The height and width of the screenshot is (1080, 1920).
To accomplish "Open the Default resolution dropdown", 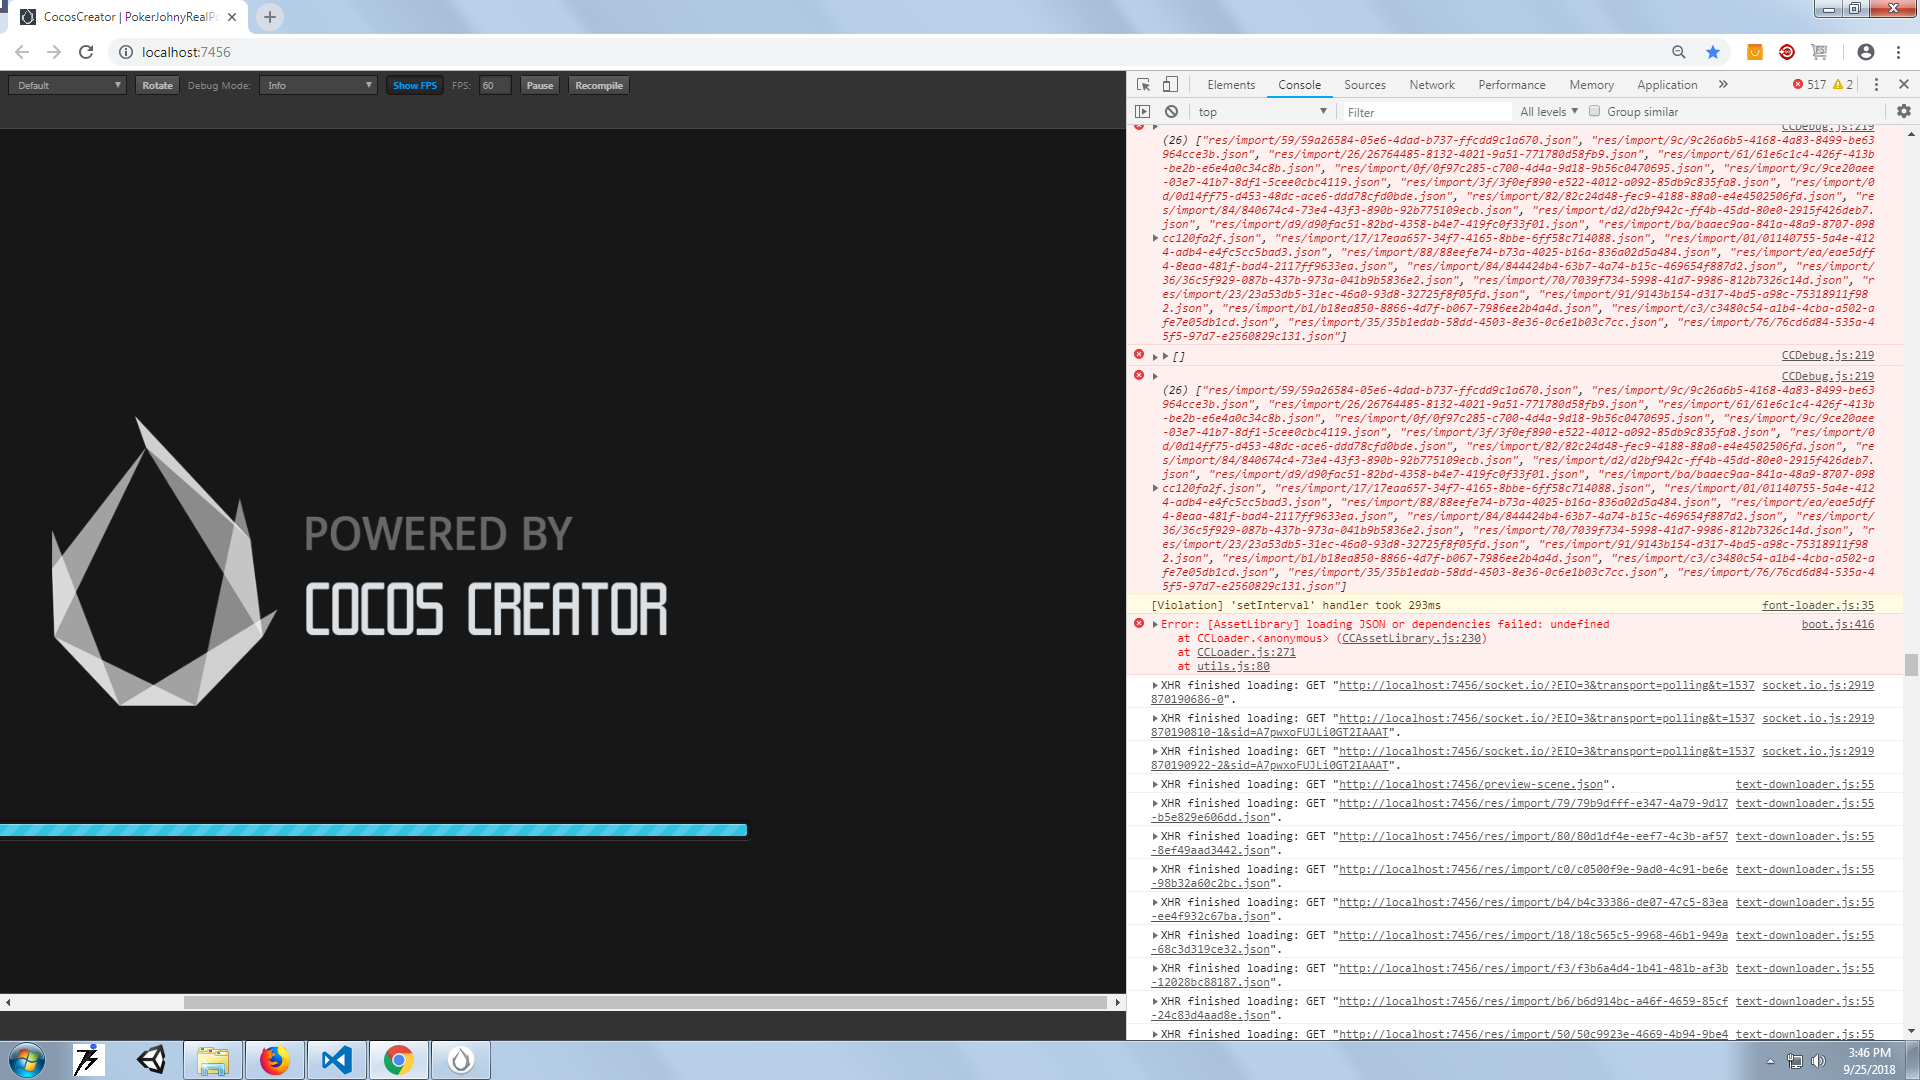I will (68, 86).
